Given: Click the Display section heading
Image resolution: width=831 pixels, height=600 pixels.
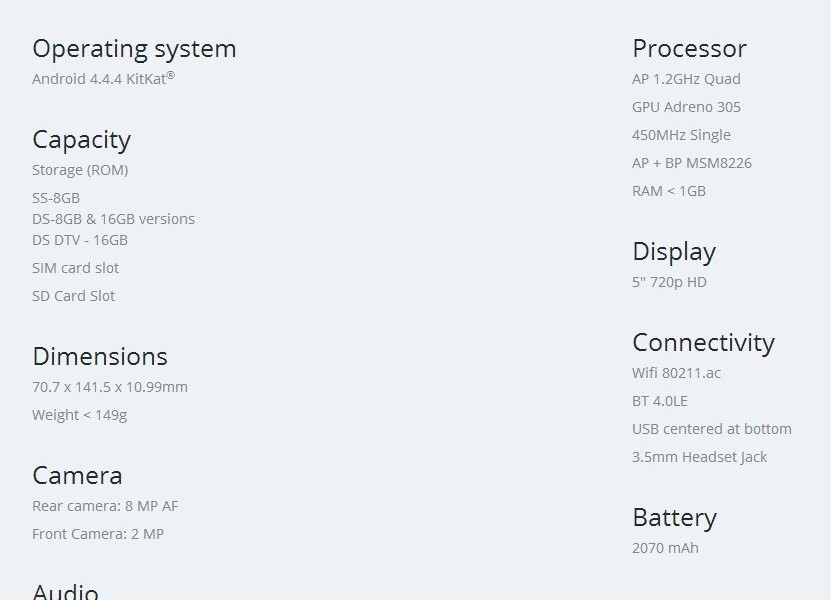Looking at the screenshot, I should click(x=674, y=252).
